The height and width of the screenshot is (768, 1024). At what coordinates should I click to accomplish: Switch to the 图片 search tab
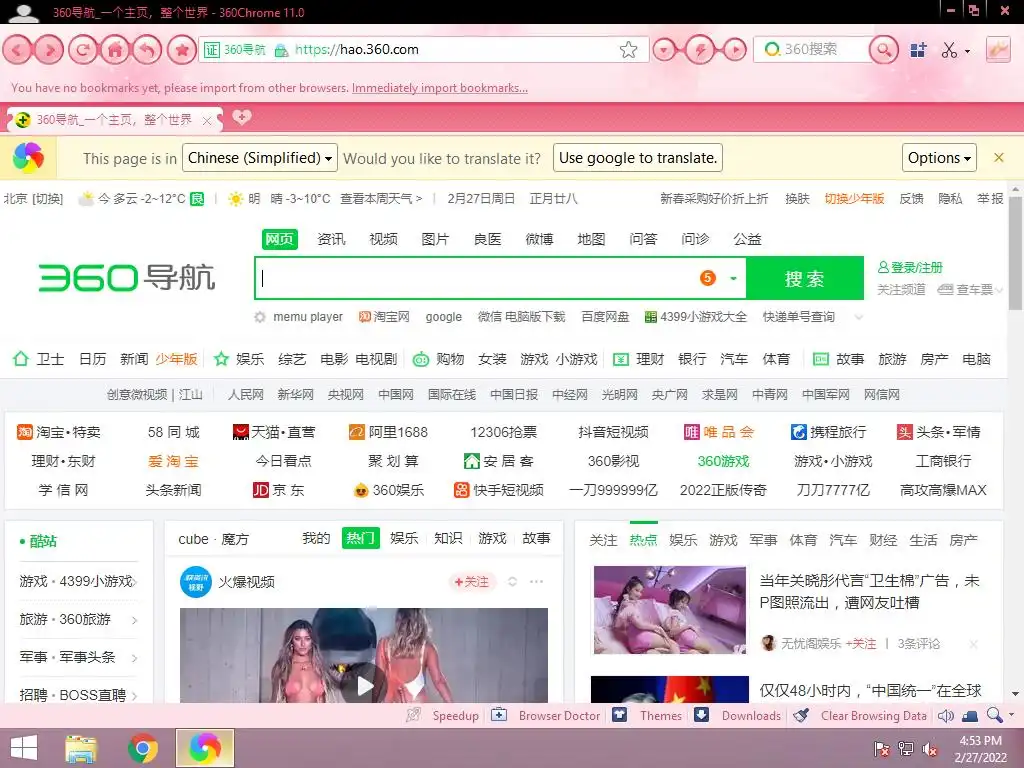(x=435, y=239)
